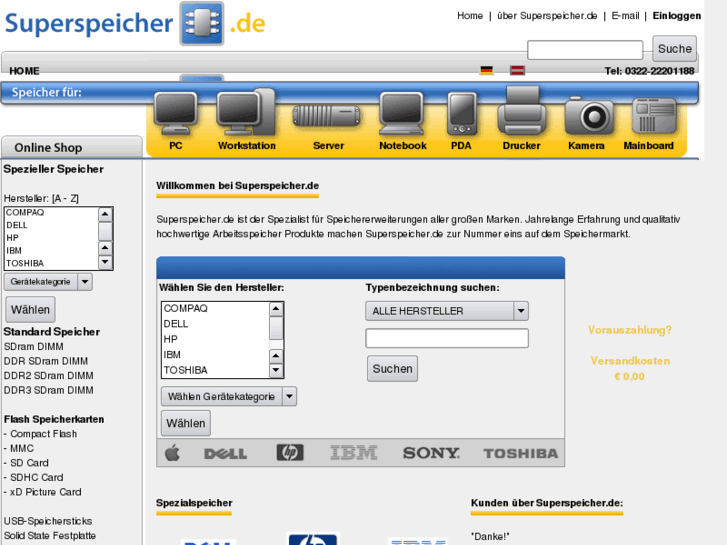Click the E-mail link
Viewport: 727px width, 545px height.
[625, 16]
